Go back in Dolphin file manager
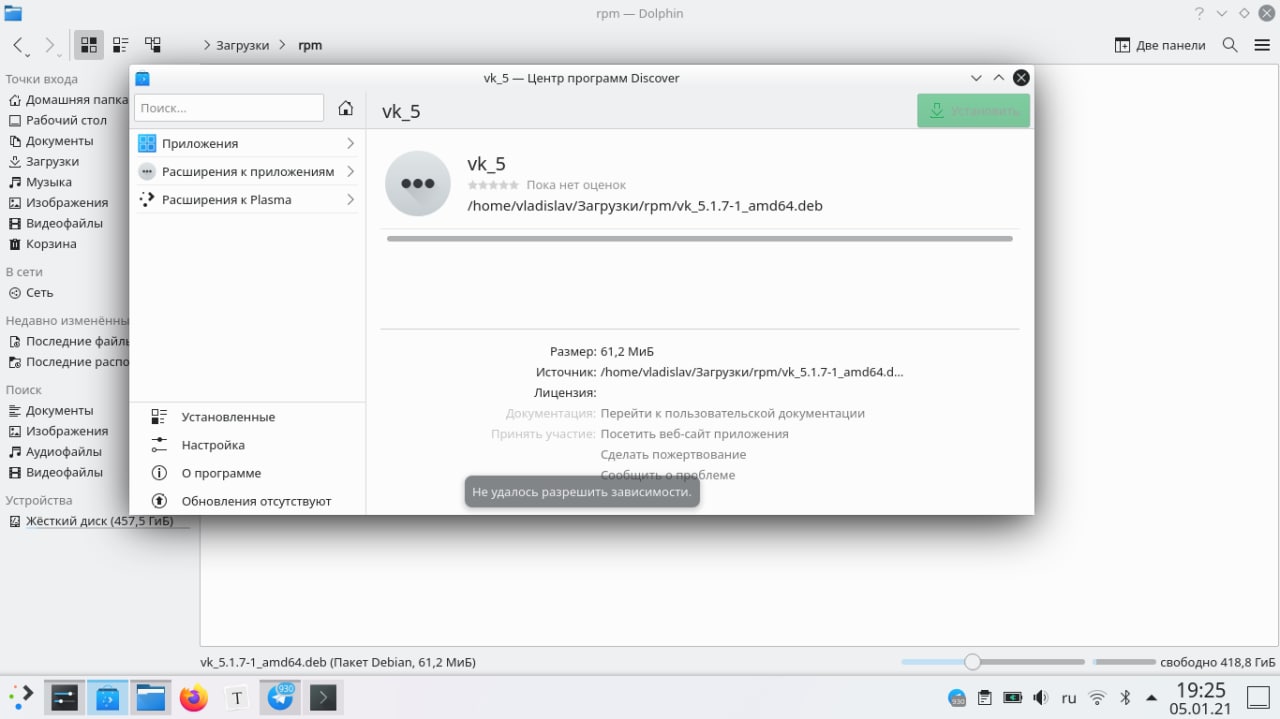 click(x=18, y=45)
